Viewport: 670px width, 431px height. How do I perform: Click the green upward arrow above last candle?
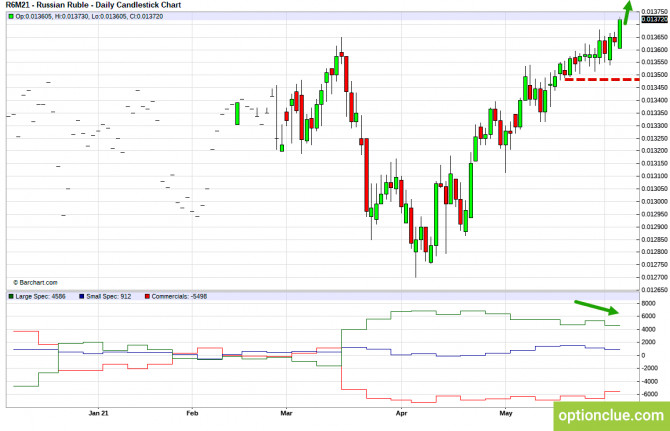[x=628, y=12]
